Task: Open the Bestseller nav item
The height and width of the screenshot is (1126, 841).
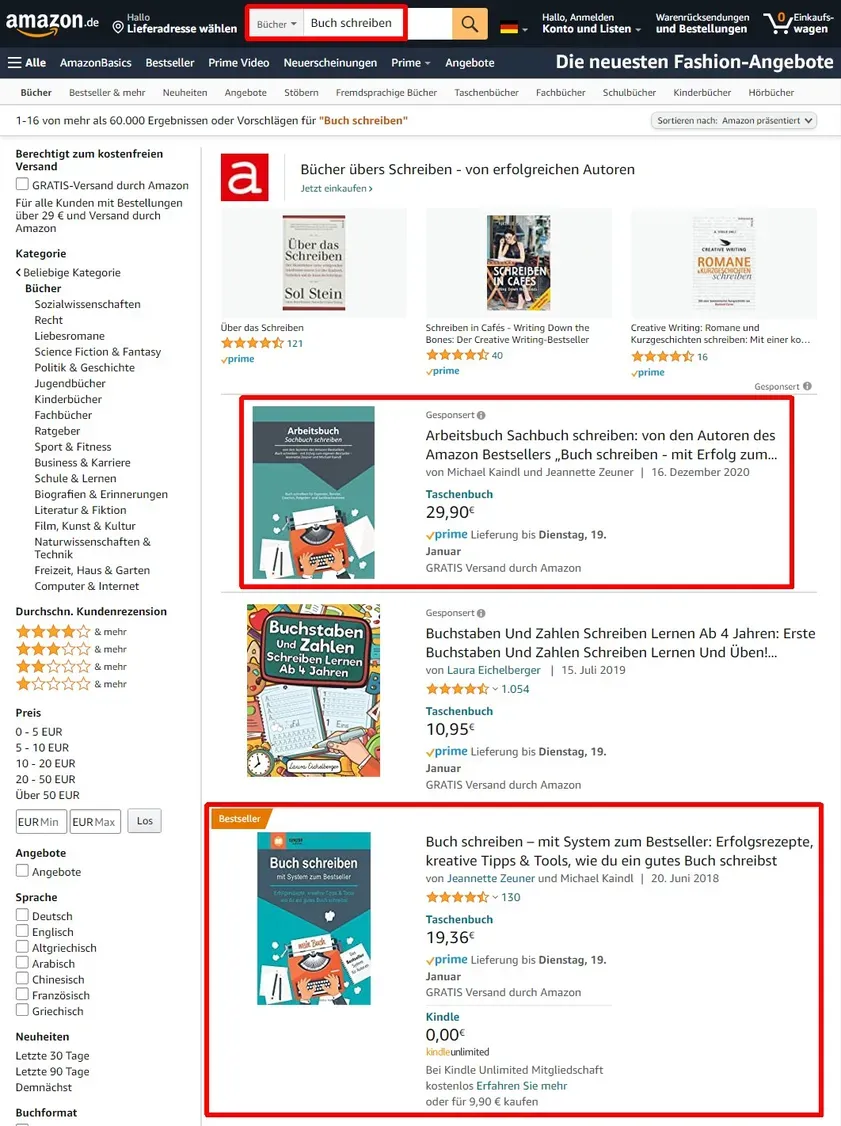Action: tap(169, 62)
